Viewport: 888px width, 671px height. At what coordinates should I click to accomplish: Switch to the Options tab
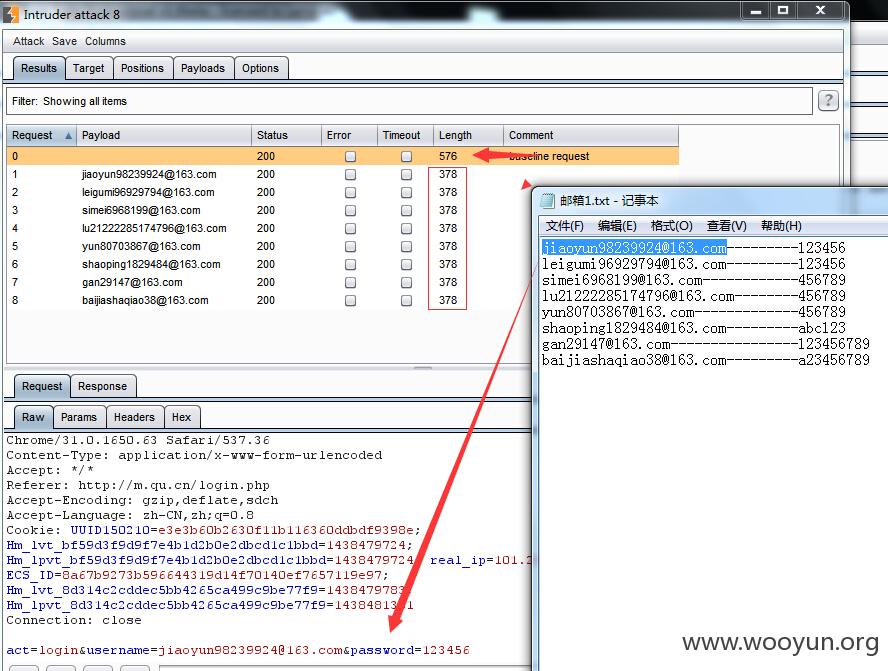click(x=261, y=69)
